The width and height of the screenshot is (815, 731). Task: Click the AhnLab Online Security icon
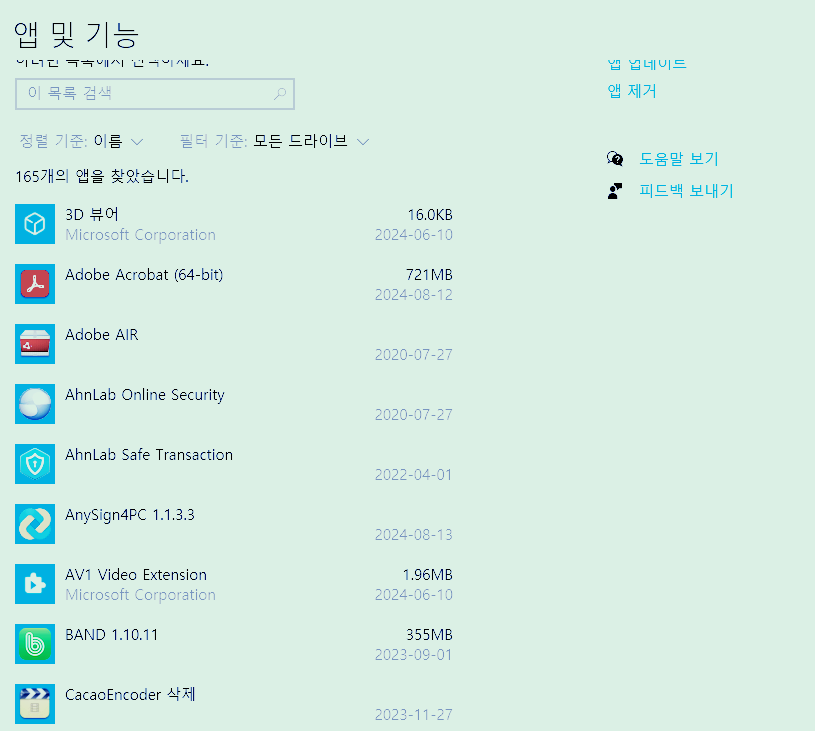coord(35,404)
